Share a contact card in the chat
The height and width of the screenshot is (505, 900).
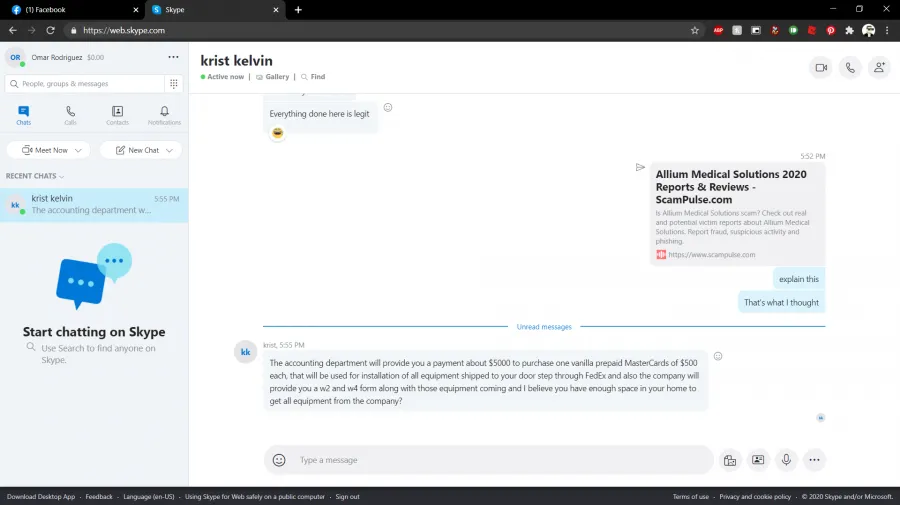pos(758,460)
